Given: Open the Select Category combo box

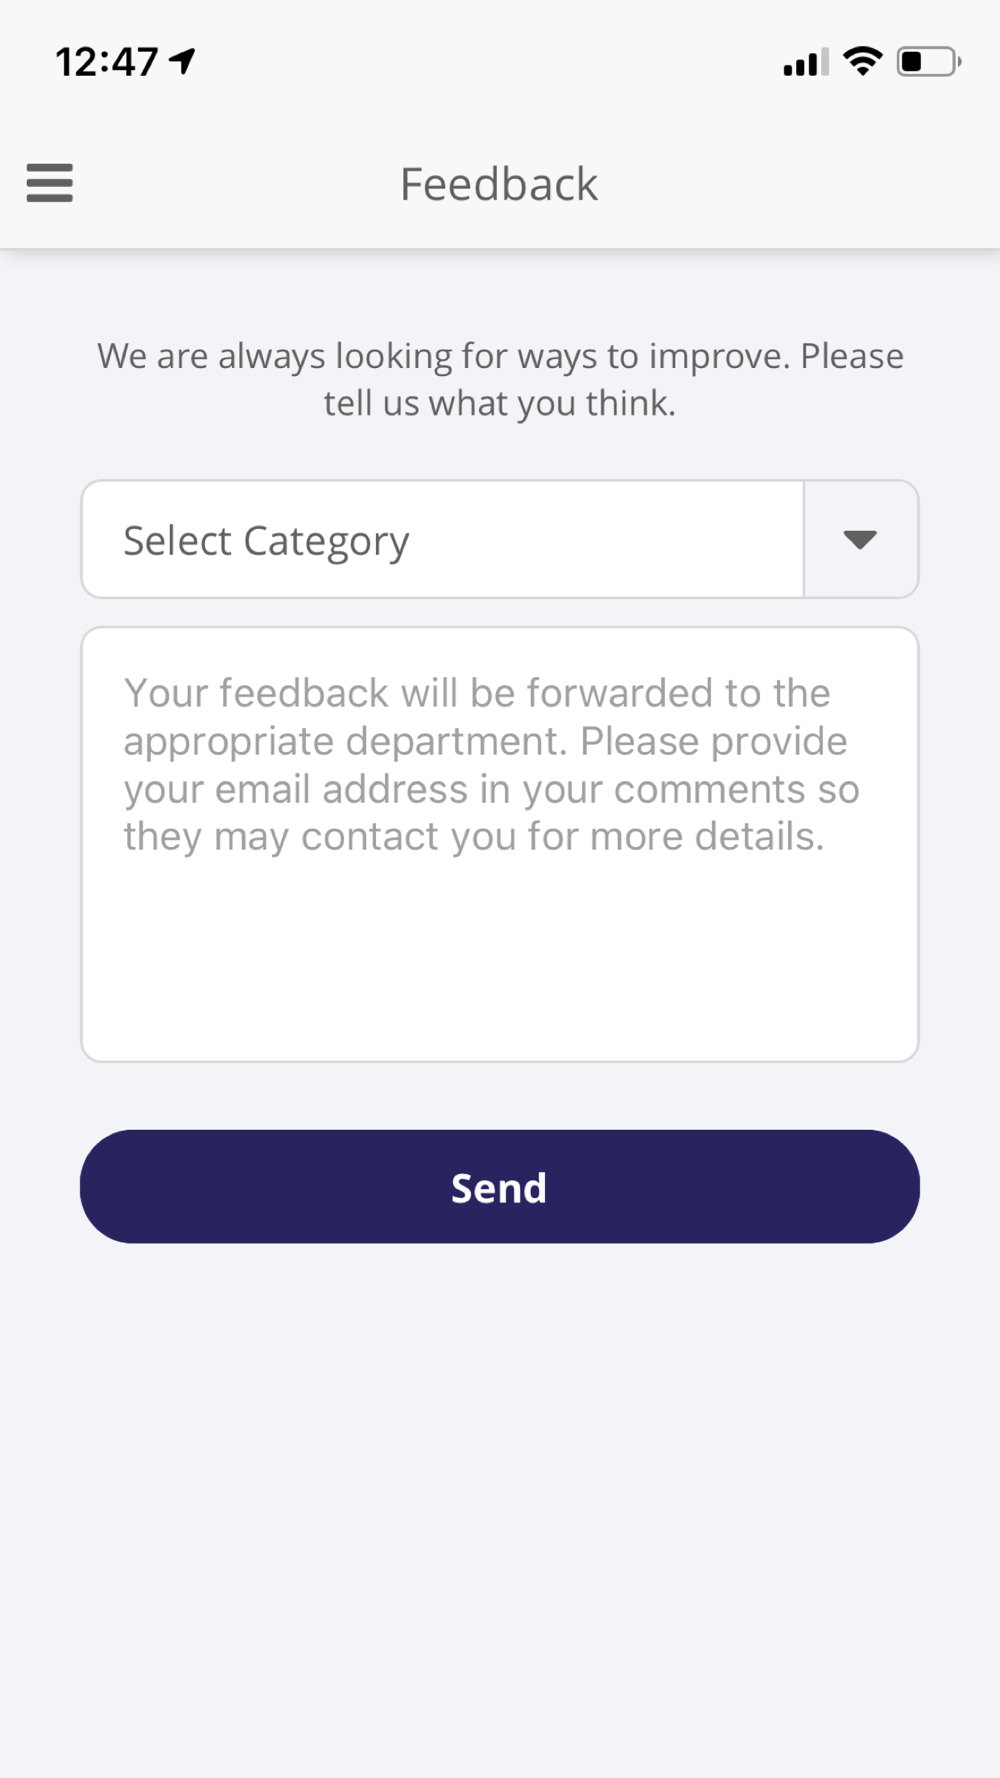Looking at the screenshot, I should coord(500,540).
